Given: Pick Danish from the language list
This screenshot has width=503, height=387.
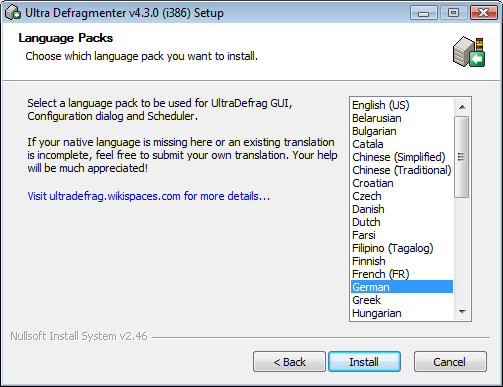Looking at the screenshot, I should (402, 209).
